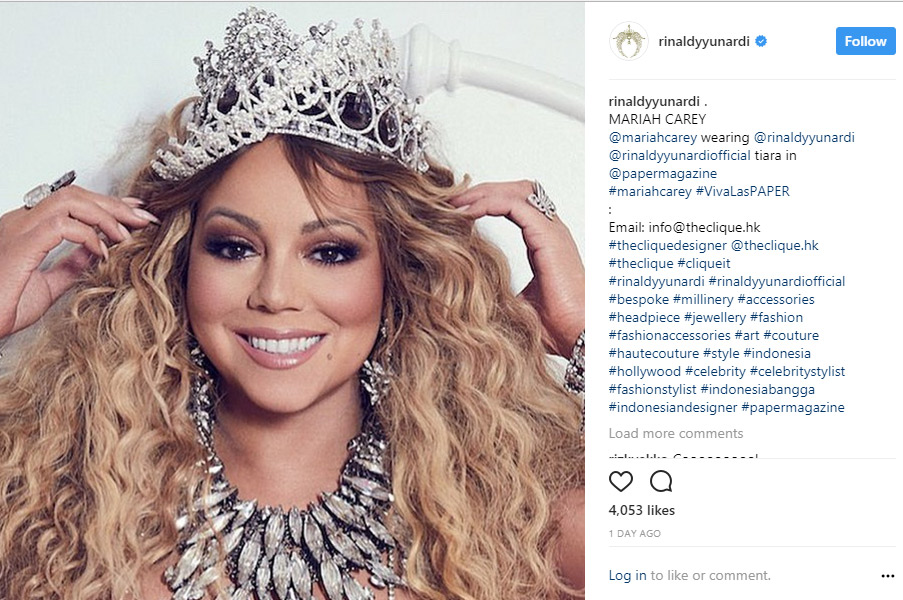This screenshot has width=903, height=600.
Task: View the 4,053 likes list
Action: click(x=642, y=510)
